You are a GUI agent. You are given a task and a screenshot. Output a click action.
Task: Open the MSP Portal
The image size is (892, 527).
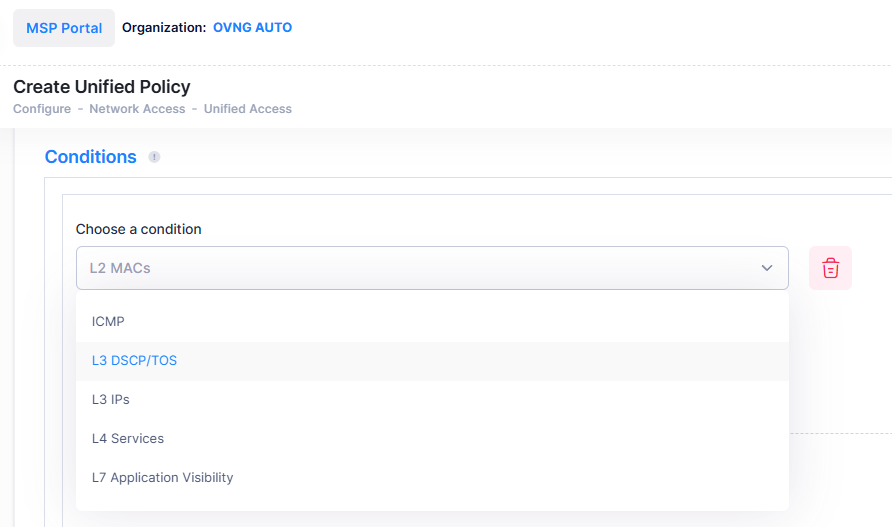(x=64, y=28)
